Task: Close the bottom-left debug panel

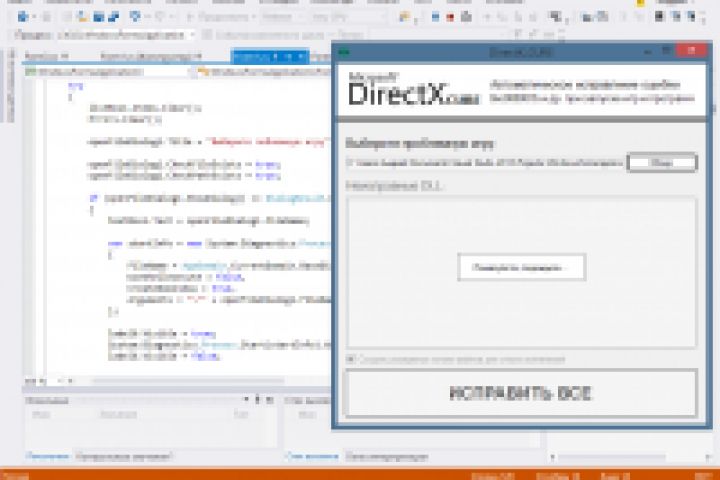Action: [270, 400]
